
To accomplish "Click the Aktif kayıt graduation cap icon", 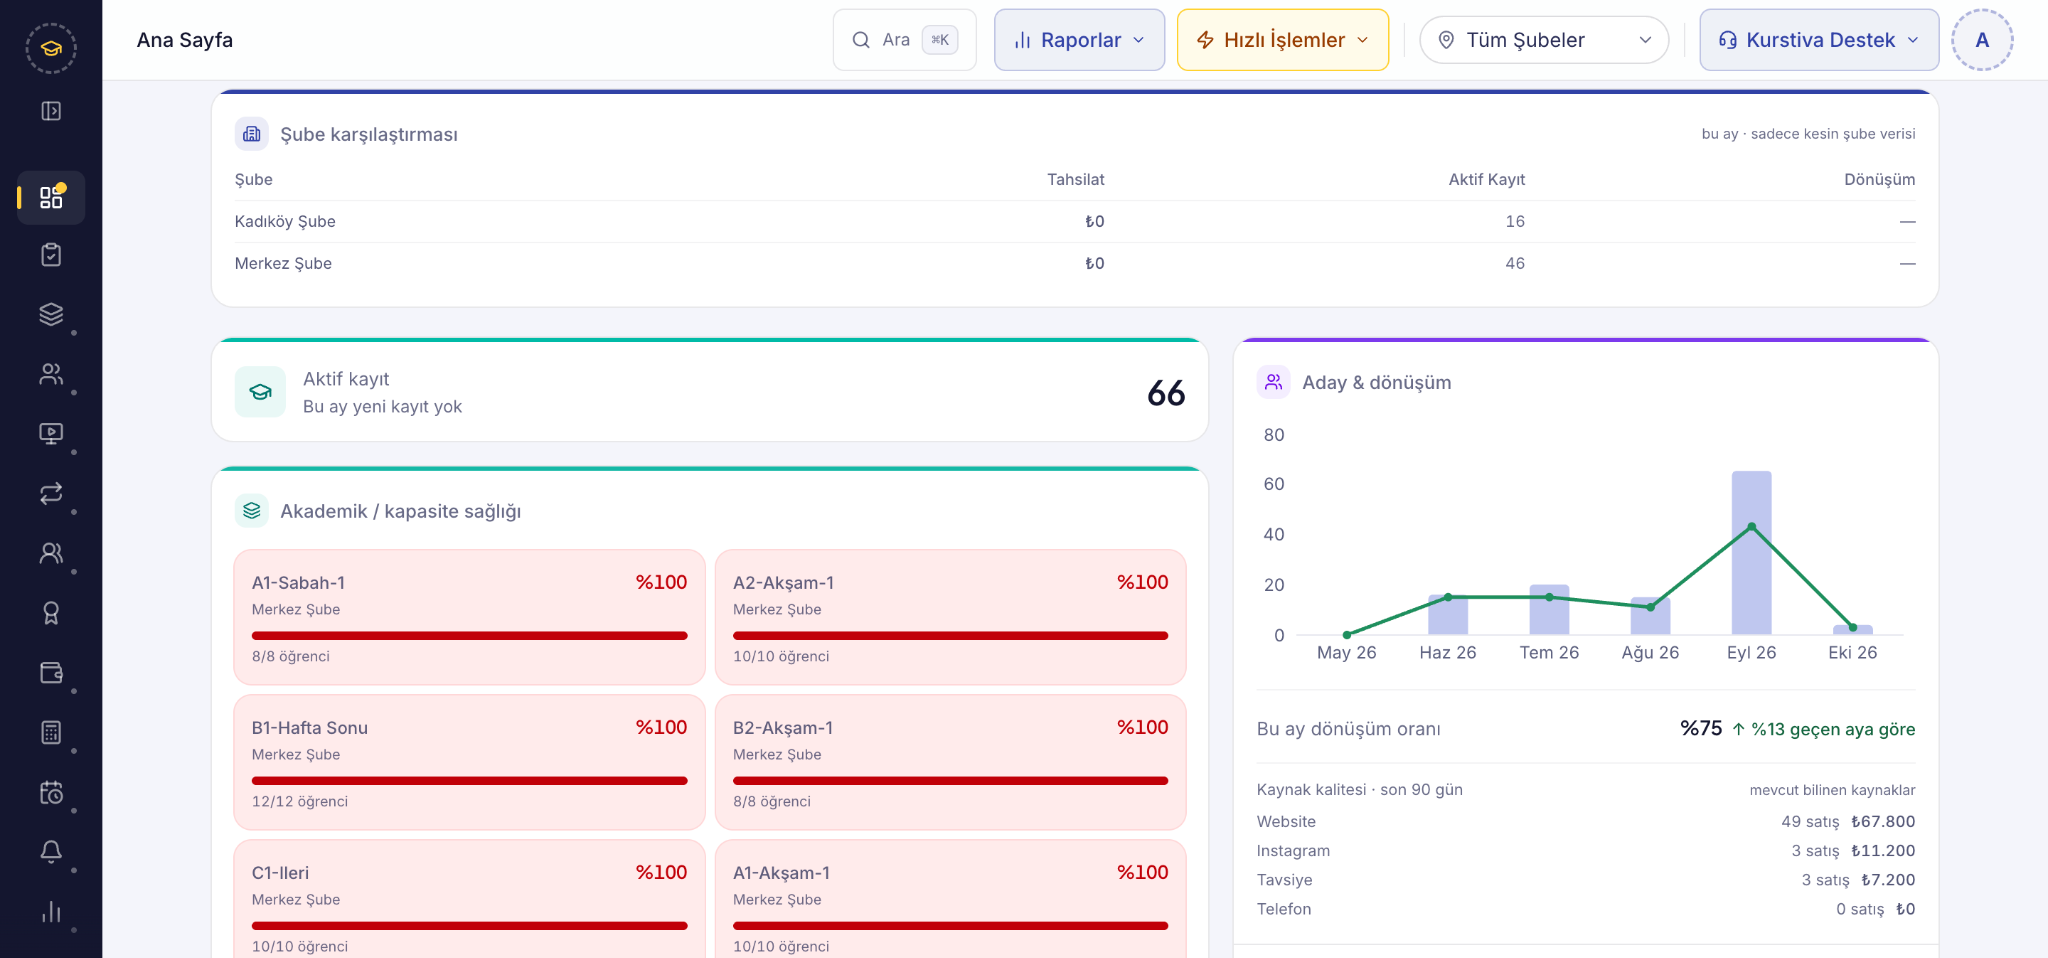I will (x=261, y=392).
